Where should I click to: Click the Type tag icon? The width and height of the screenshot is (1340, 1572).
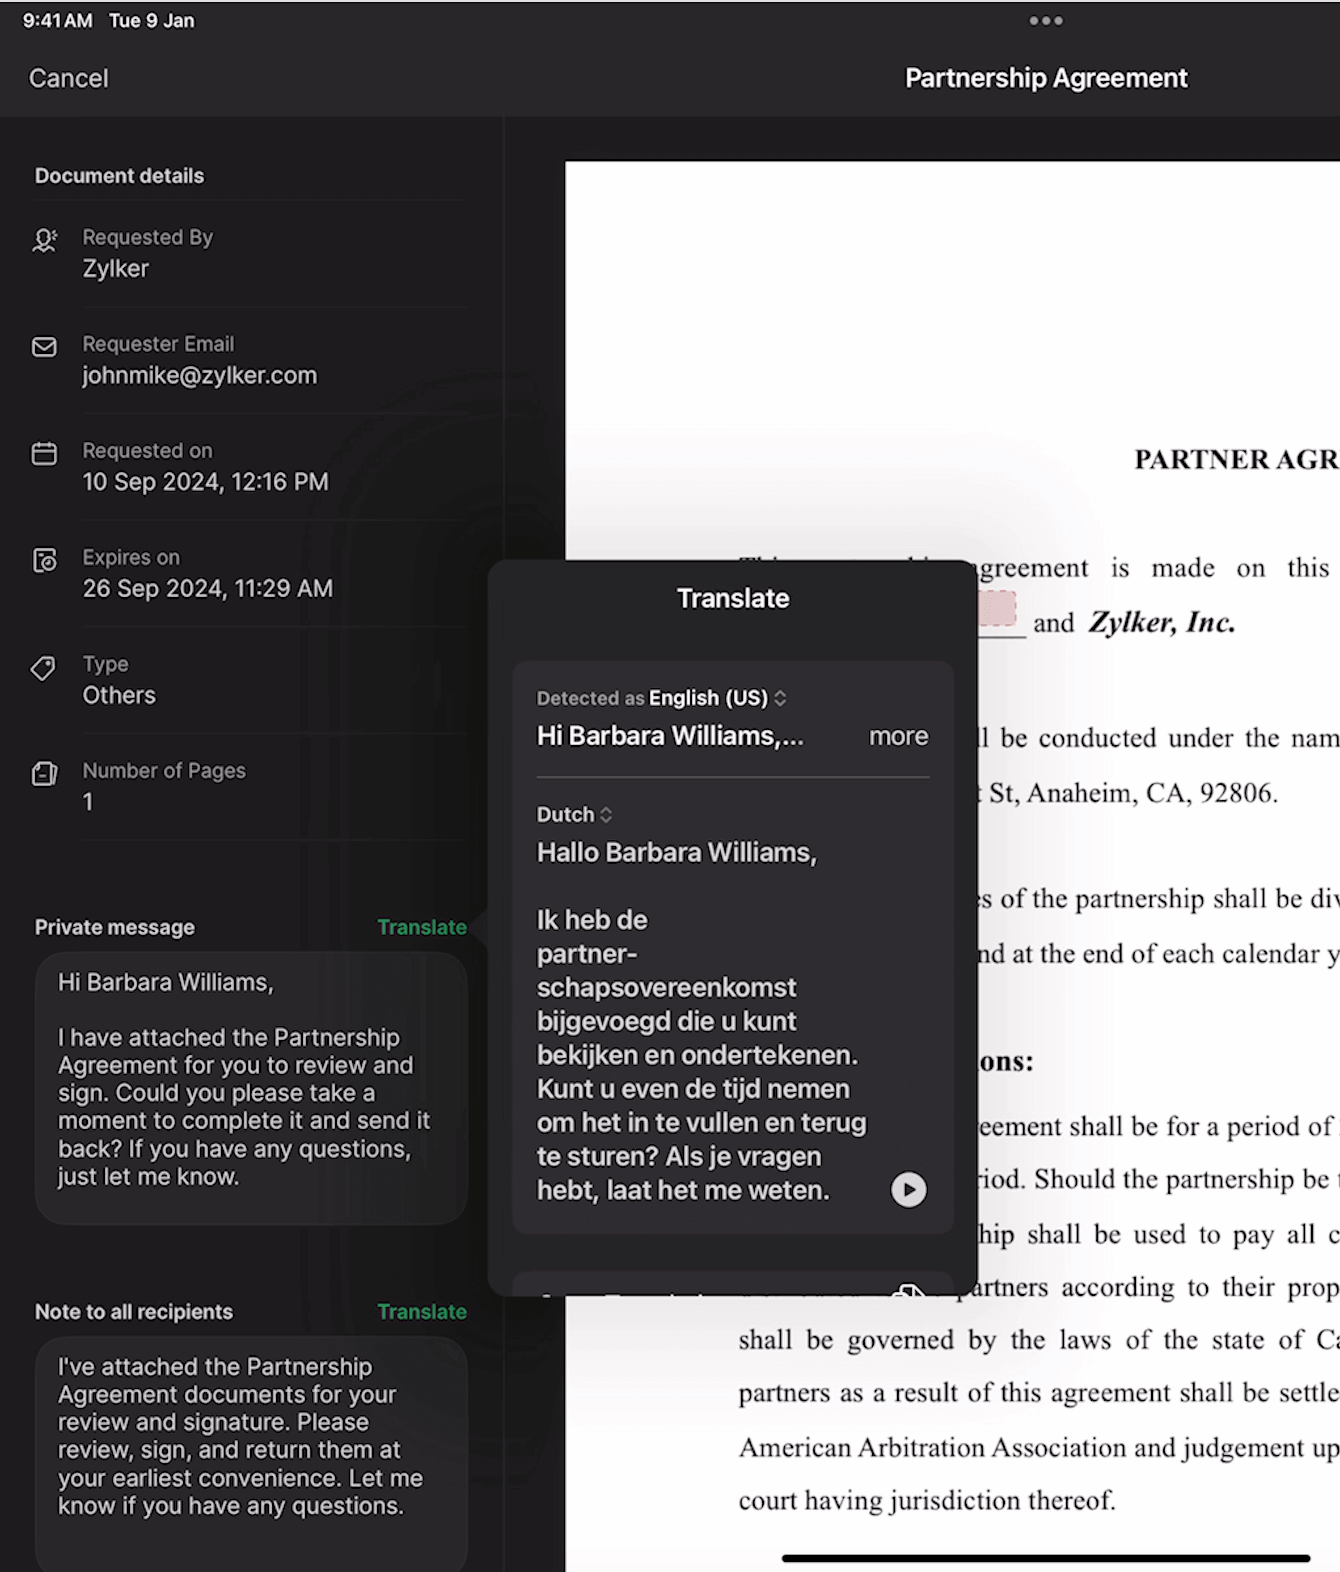44,668
